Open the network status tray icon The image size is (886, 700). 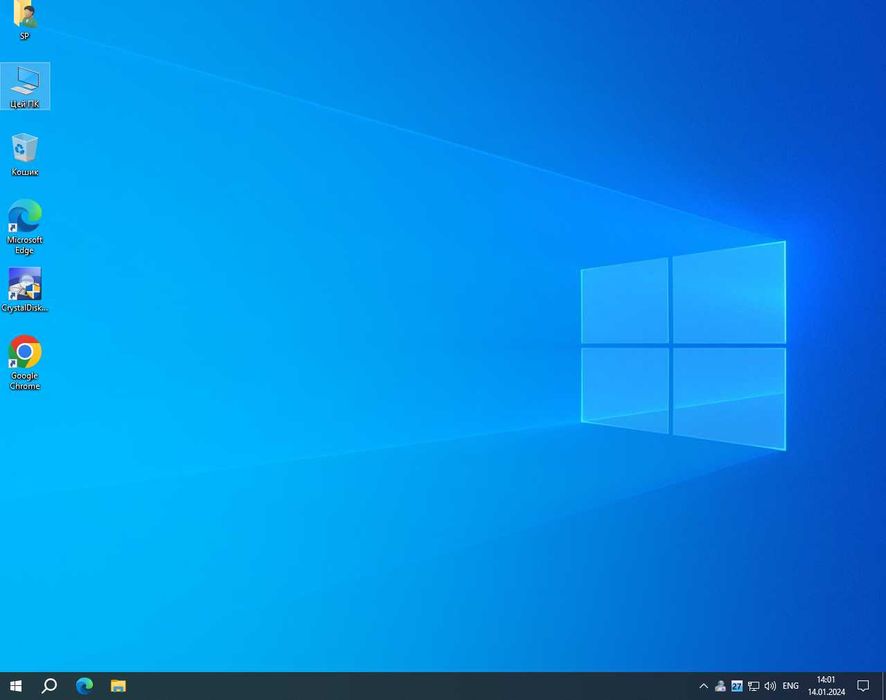(x=753, y=686)
